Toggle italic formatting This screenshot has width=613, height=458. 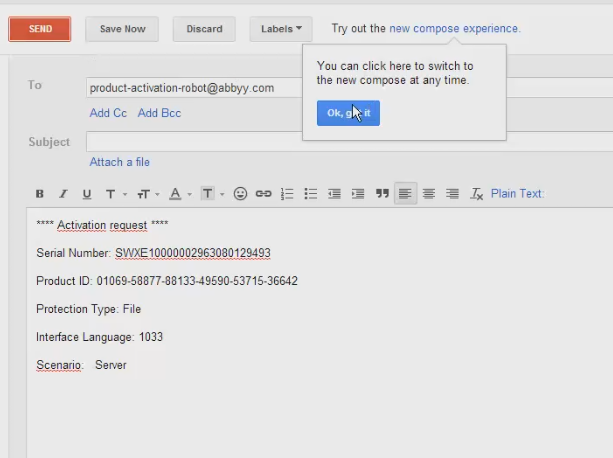[x=63, y=194]
